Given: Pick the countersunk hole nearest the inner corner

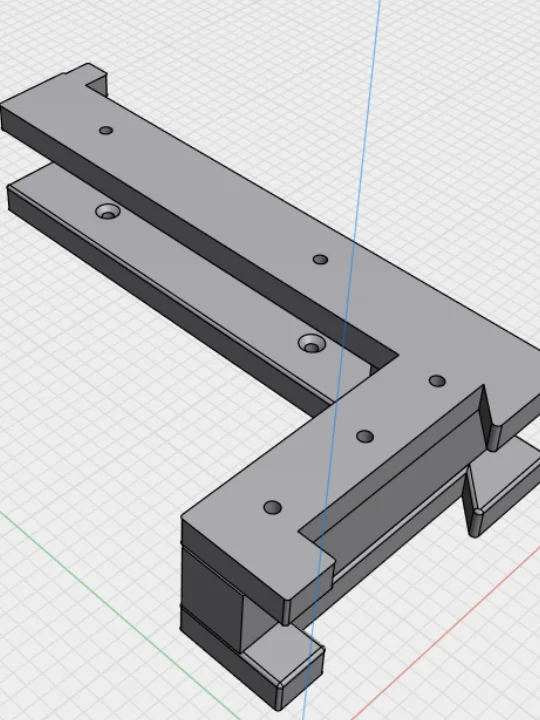Looking at the screenshot, I should (312, 343).
